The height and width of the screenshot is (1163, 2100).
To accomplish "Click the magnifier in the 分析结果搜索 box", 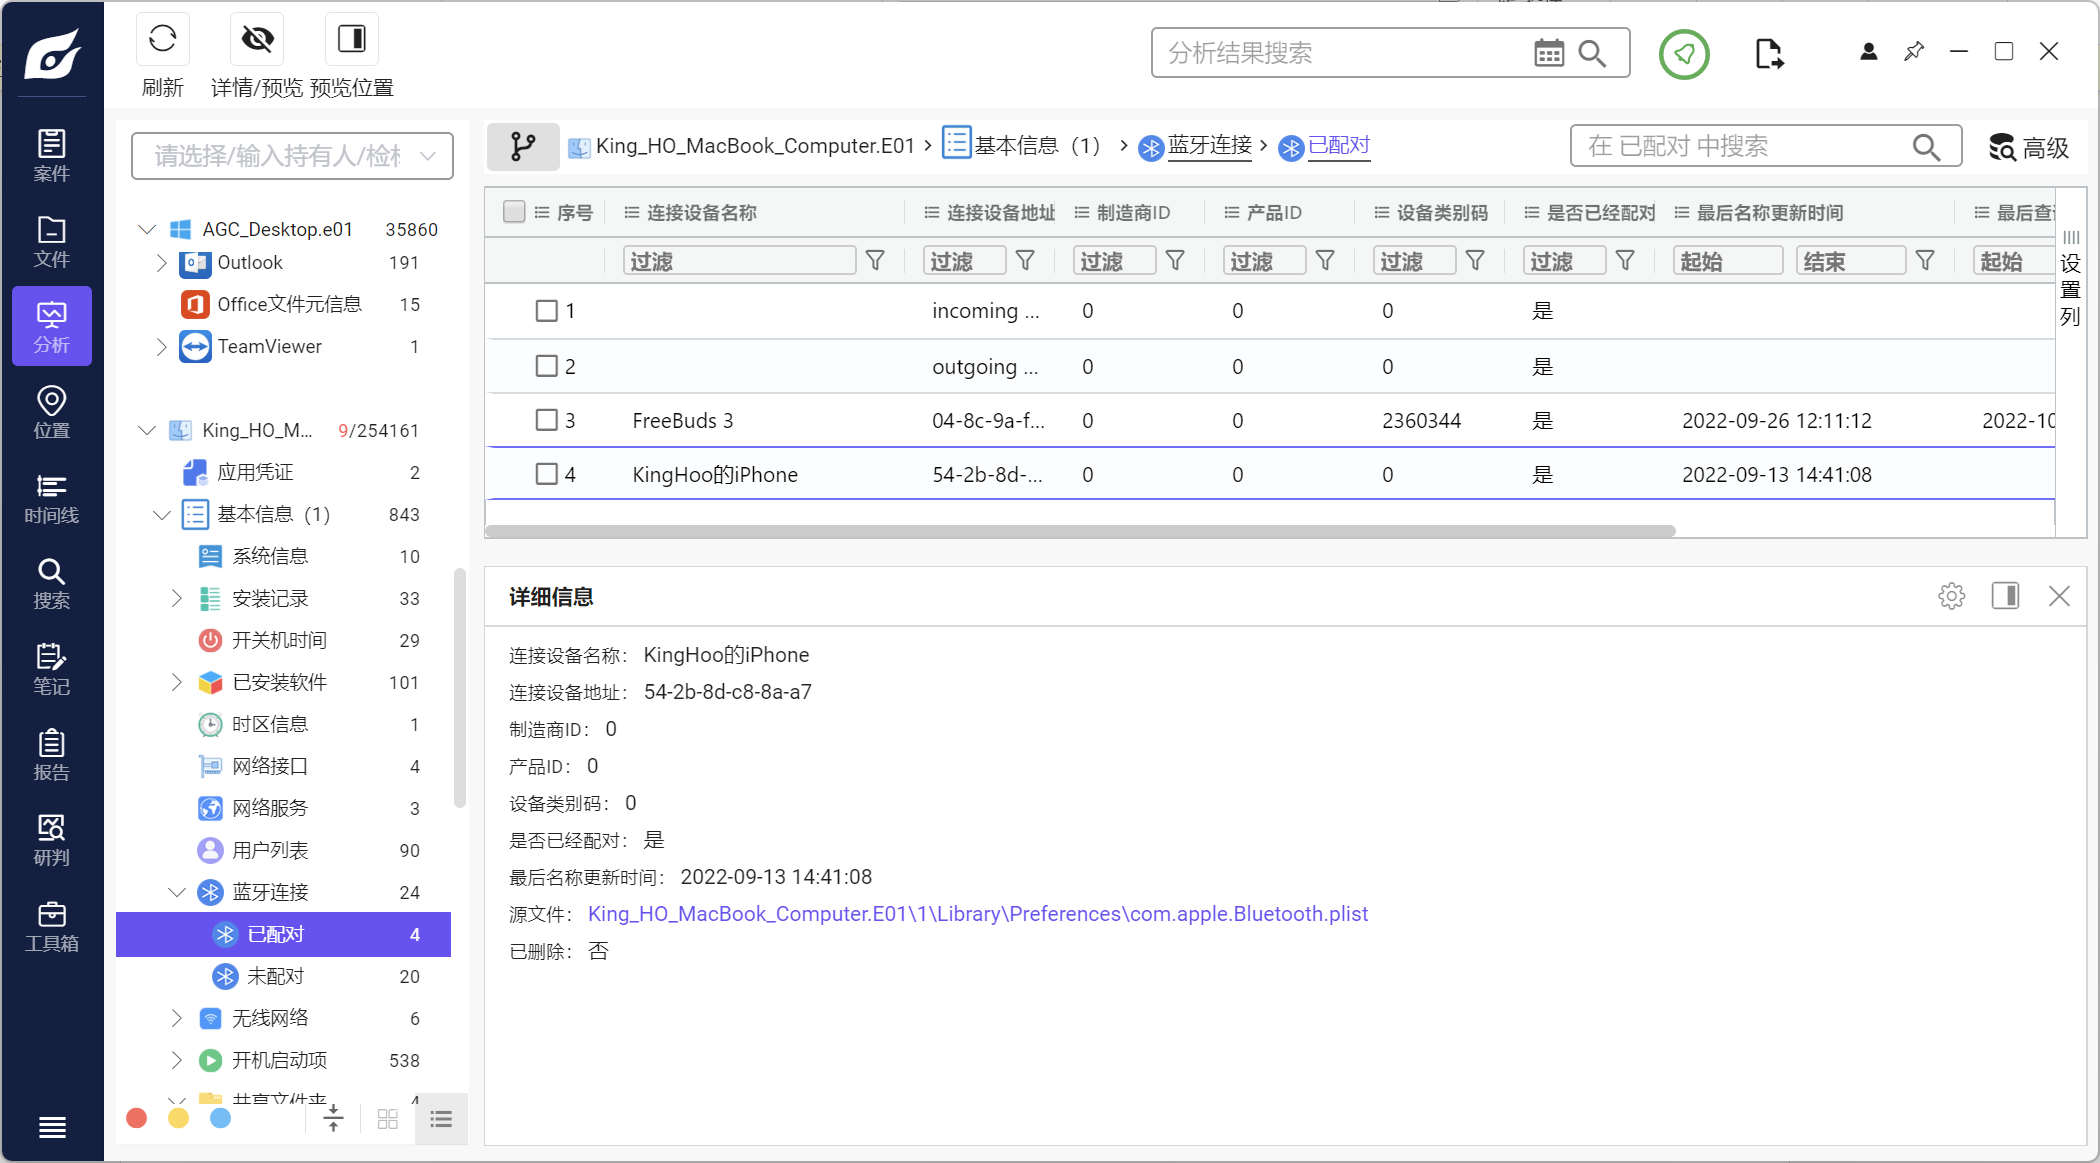I will pyautogui.click(x=1592, y=53).
